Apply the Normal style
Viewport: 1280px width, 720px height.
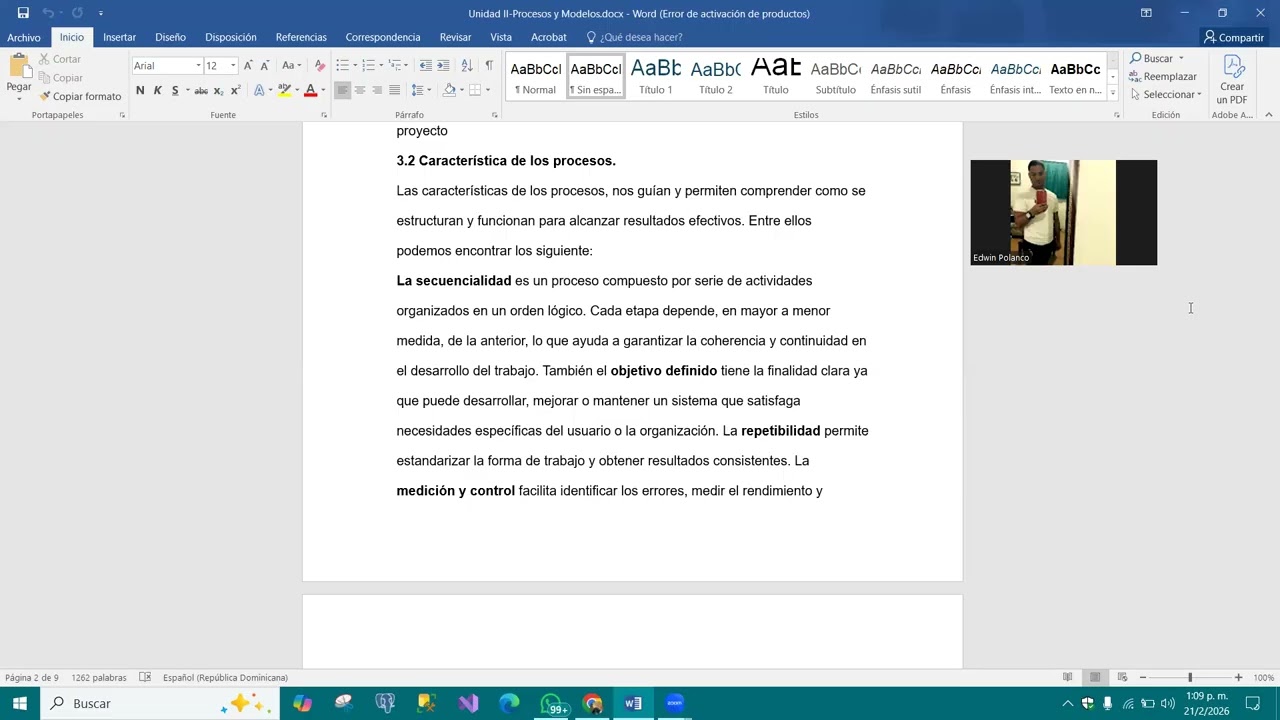pyautogui.click(x=536, y=76)
